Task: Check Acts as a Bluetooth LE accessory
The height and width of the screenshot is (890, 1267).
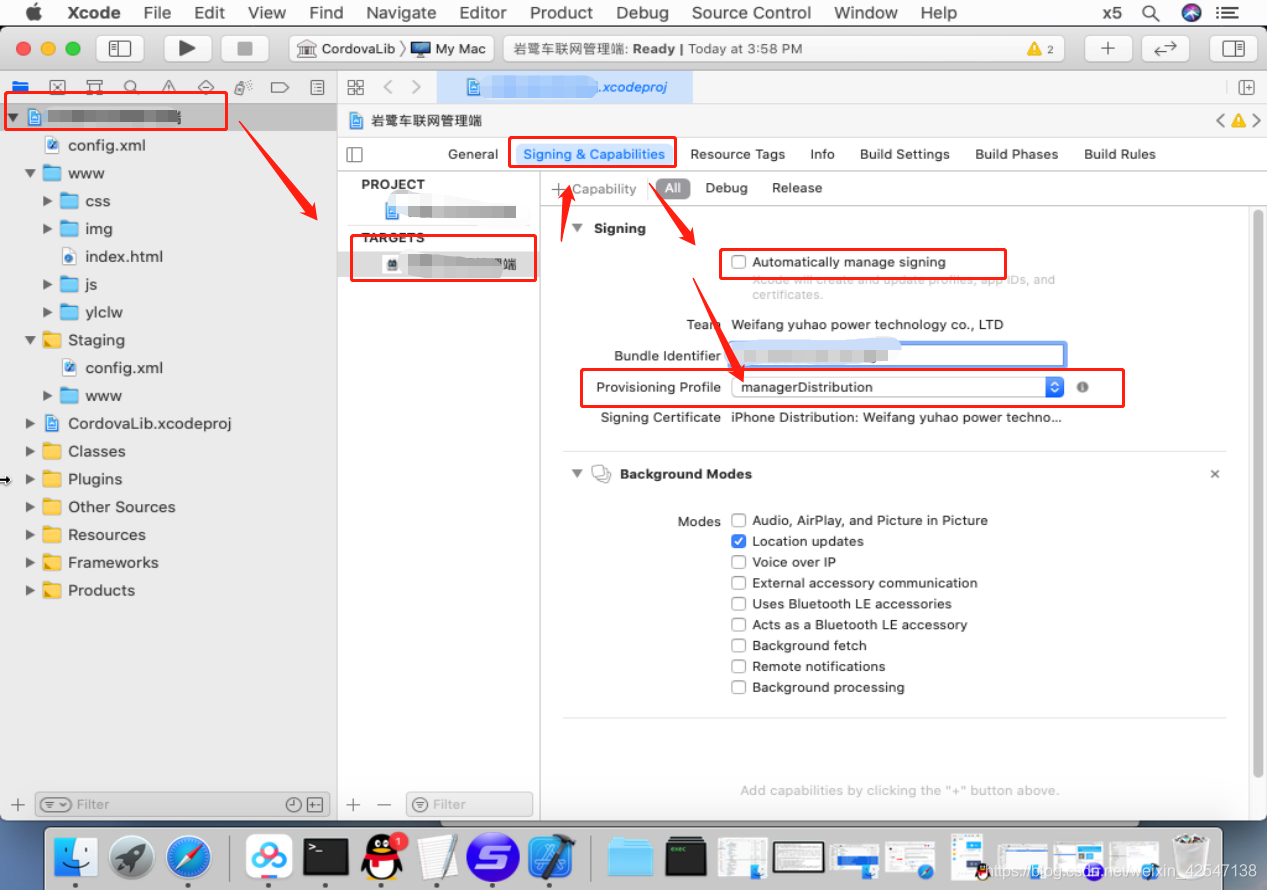Action: 738,625
